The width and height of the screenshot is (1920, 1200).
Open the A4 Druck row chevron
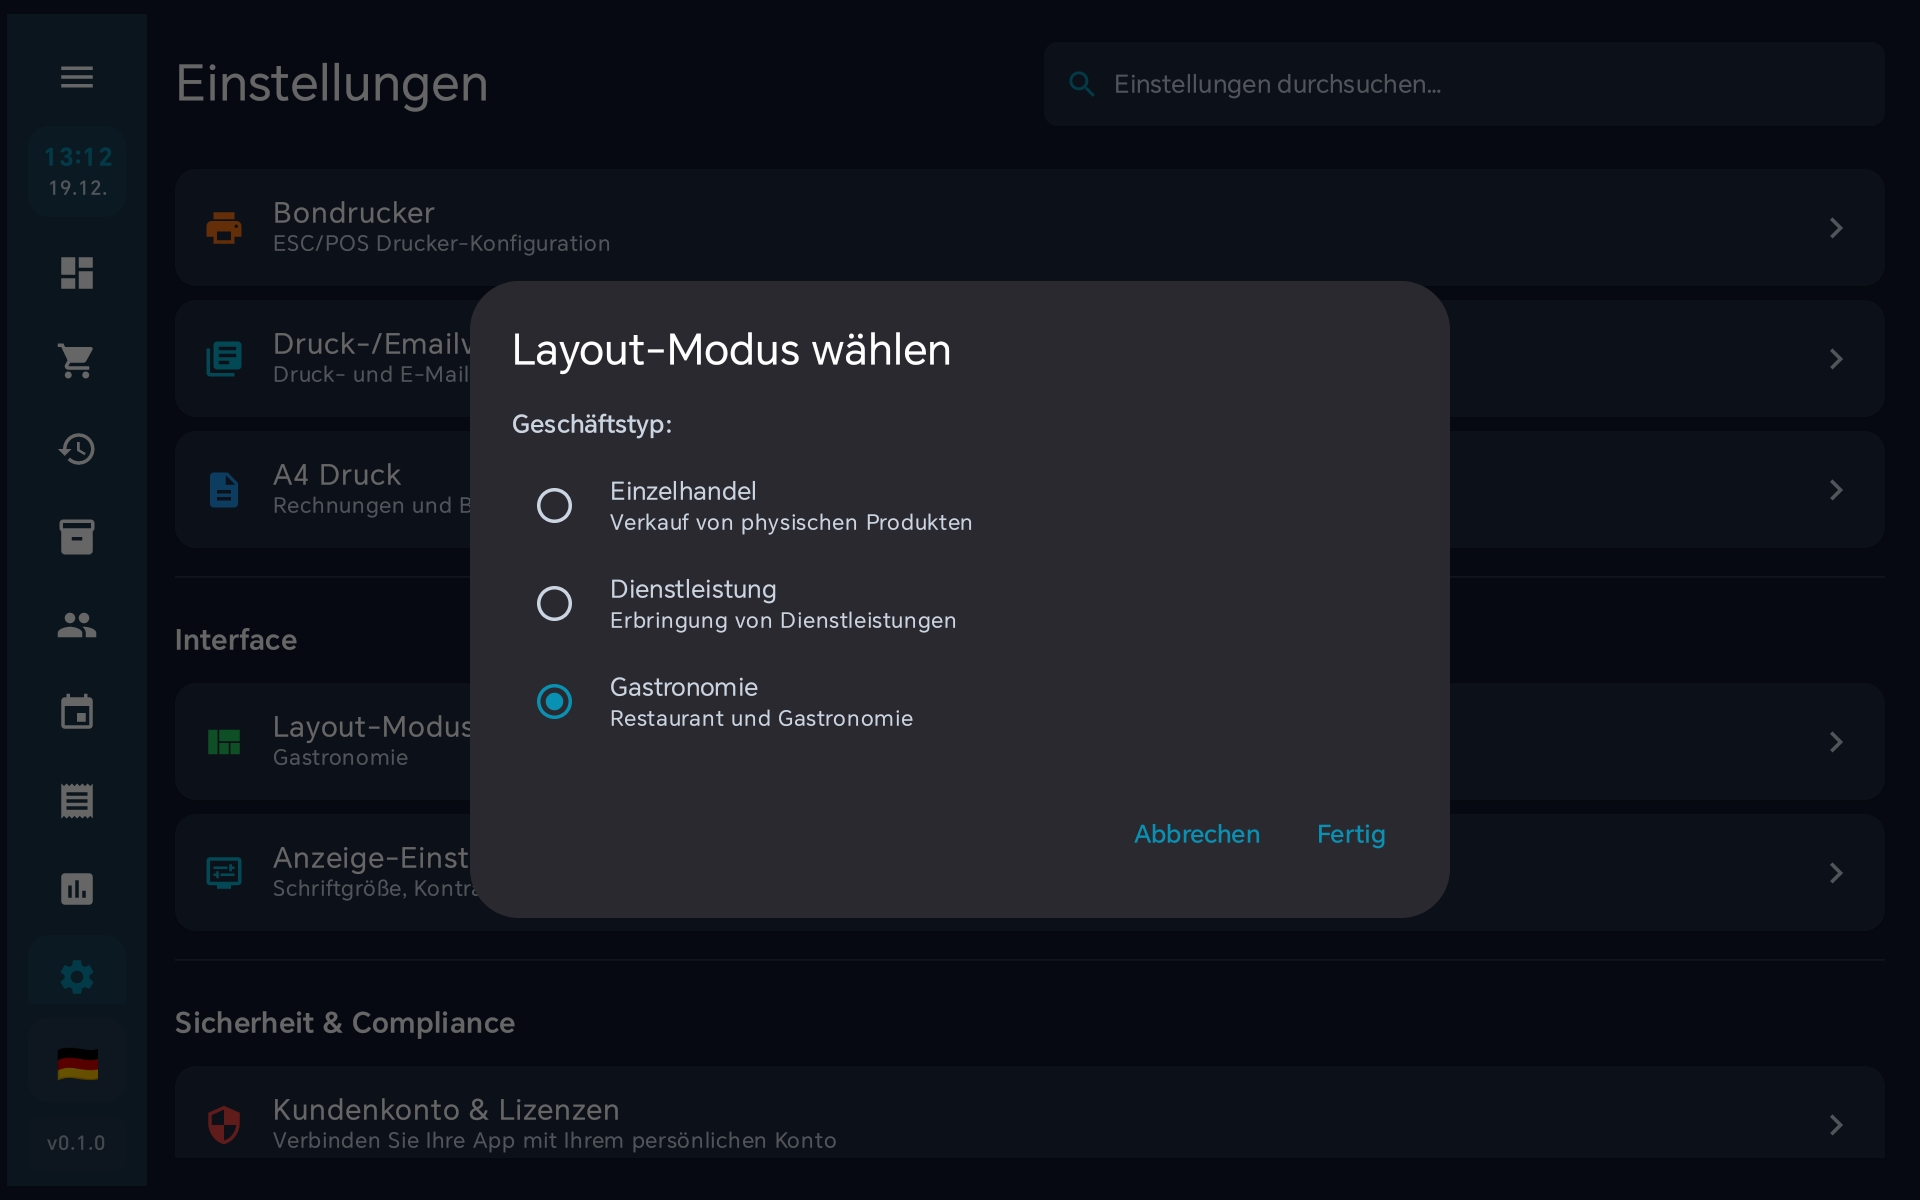click(x=1836, y=490)
